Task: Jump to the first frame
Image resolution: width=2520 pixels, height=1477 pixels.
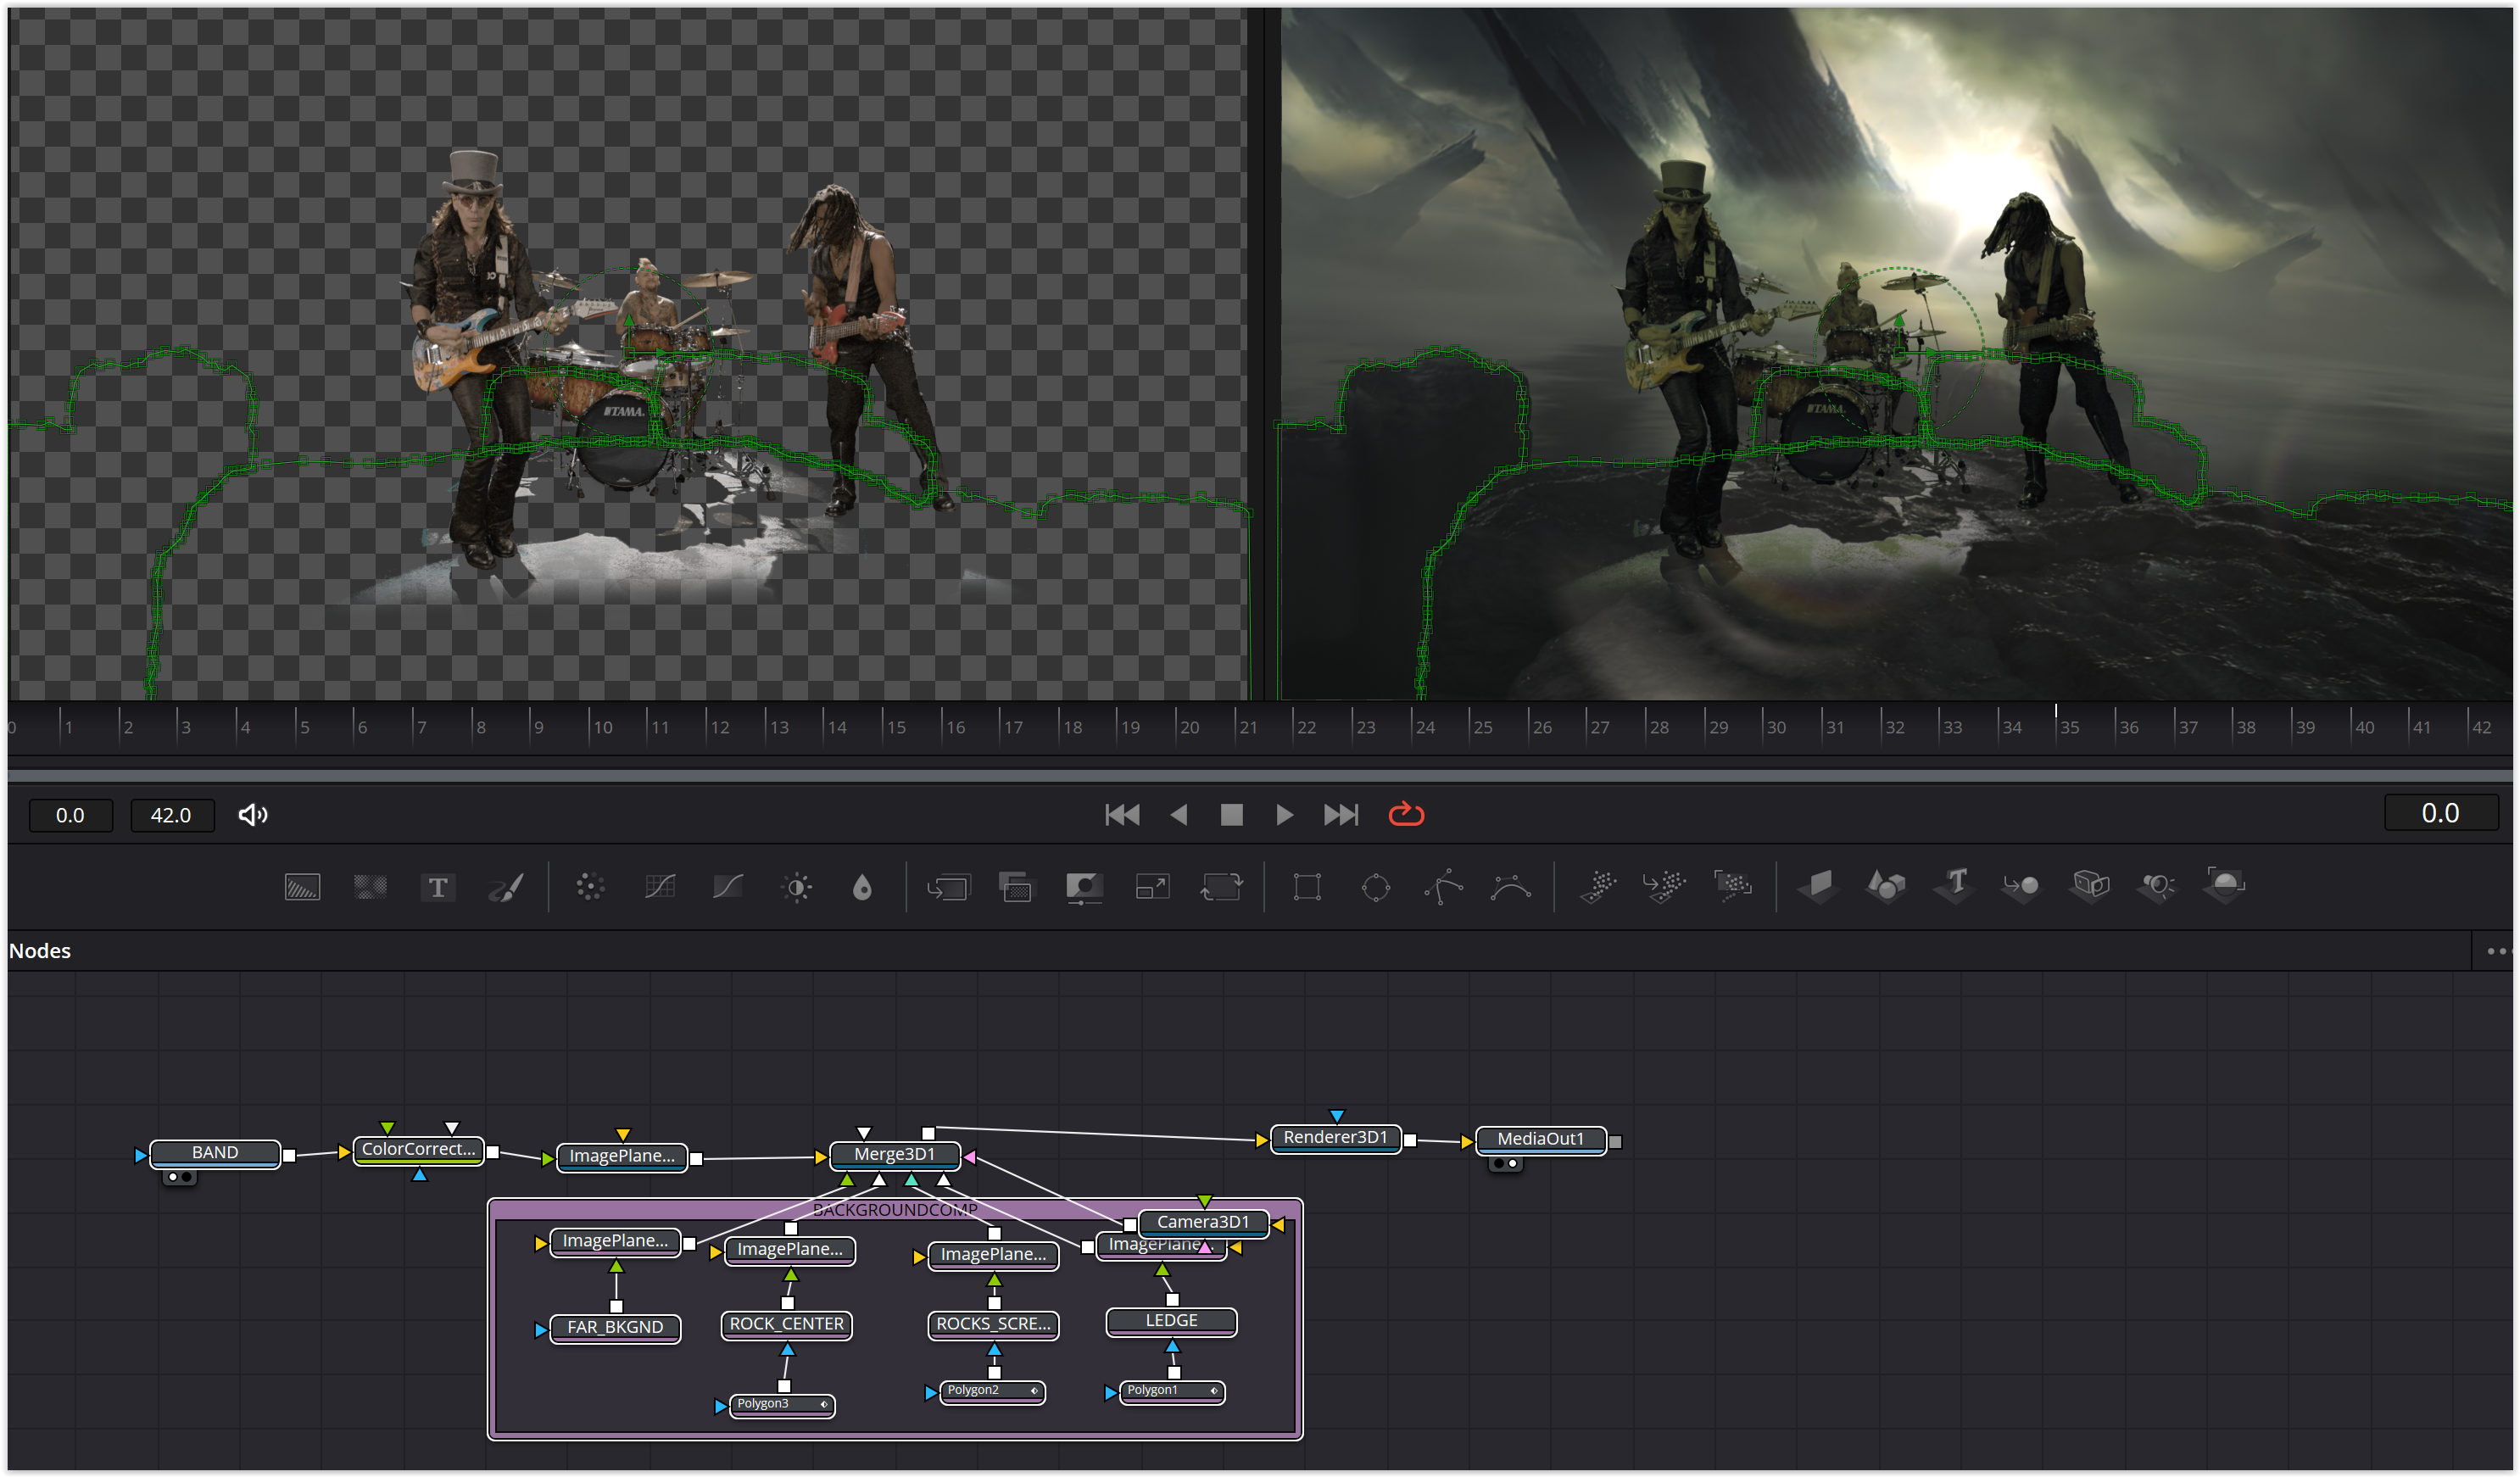Action: coord(1122,815)
